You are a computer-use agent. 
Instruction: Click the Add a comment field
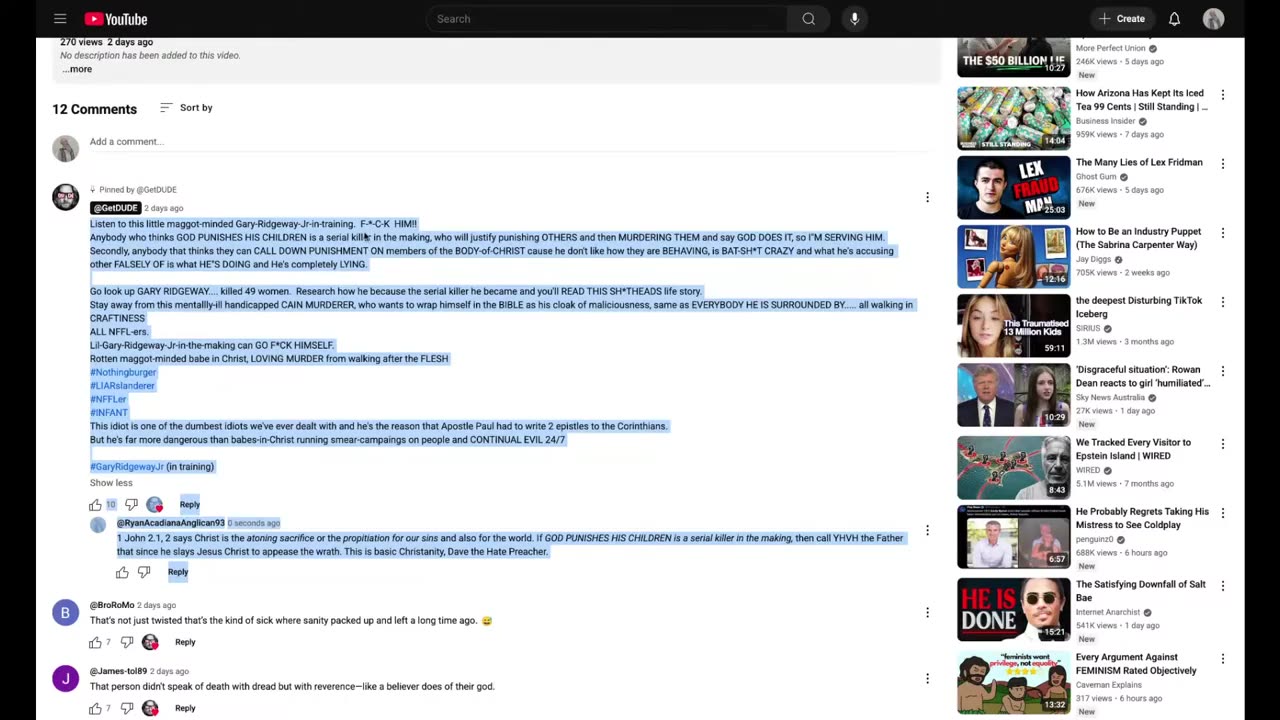pyautogui.click(x=507, y=142)
